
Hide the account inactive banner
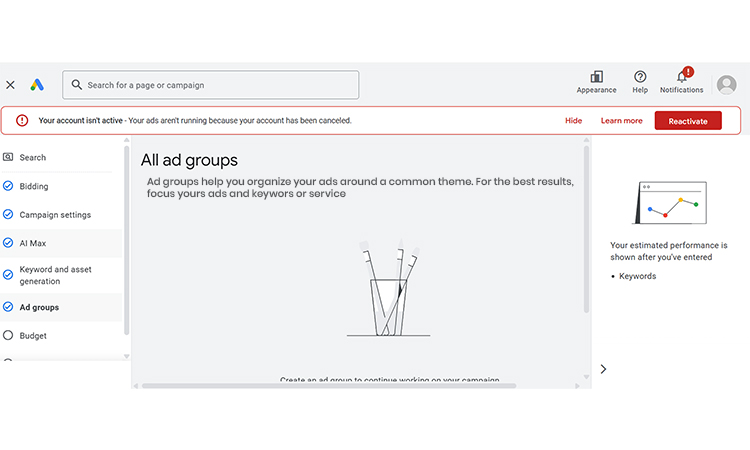[x=574, y=121]
